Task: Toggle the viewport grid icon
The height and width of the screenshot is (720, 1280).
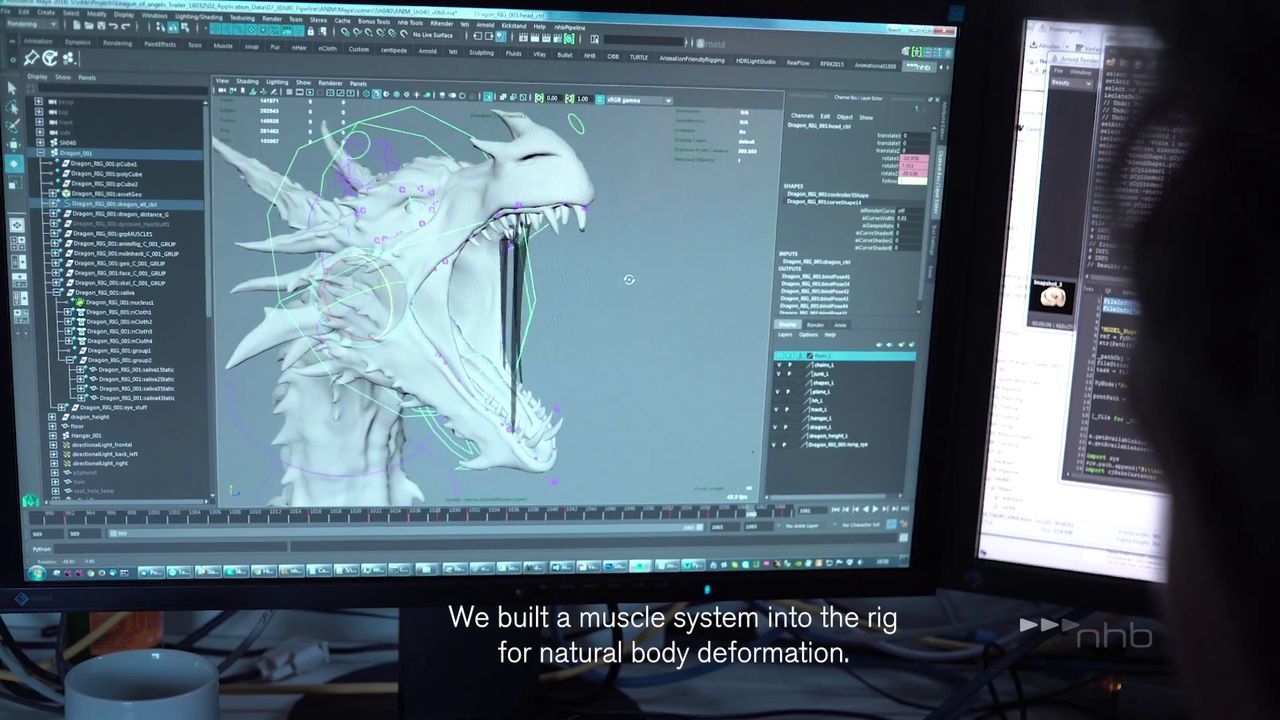Action: click(x=289, y=92)
